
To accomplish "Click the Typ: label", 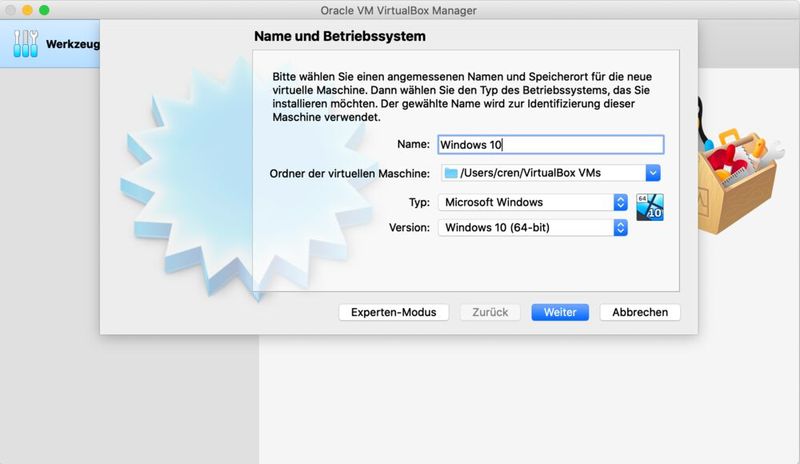I will point(419,202).
